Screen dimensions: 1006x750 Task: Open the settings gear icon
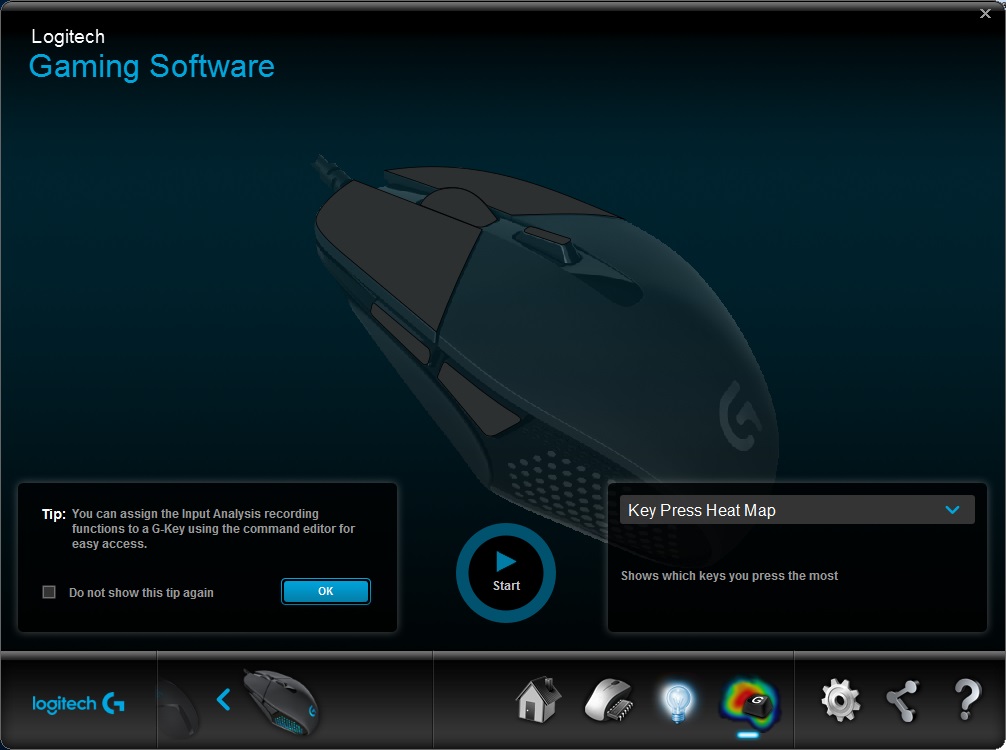(x=840, y=700)
